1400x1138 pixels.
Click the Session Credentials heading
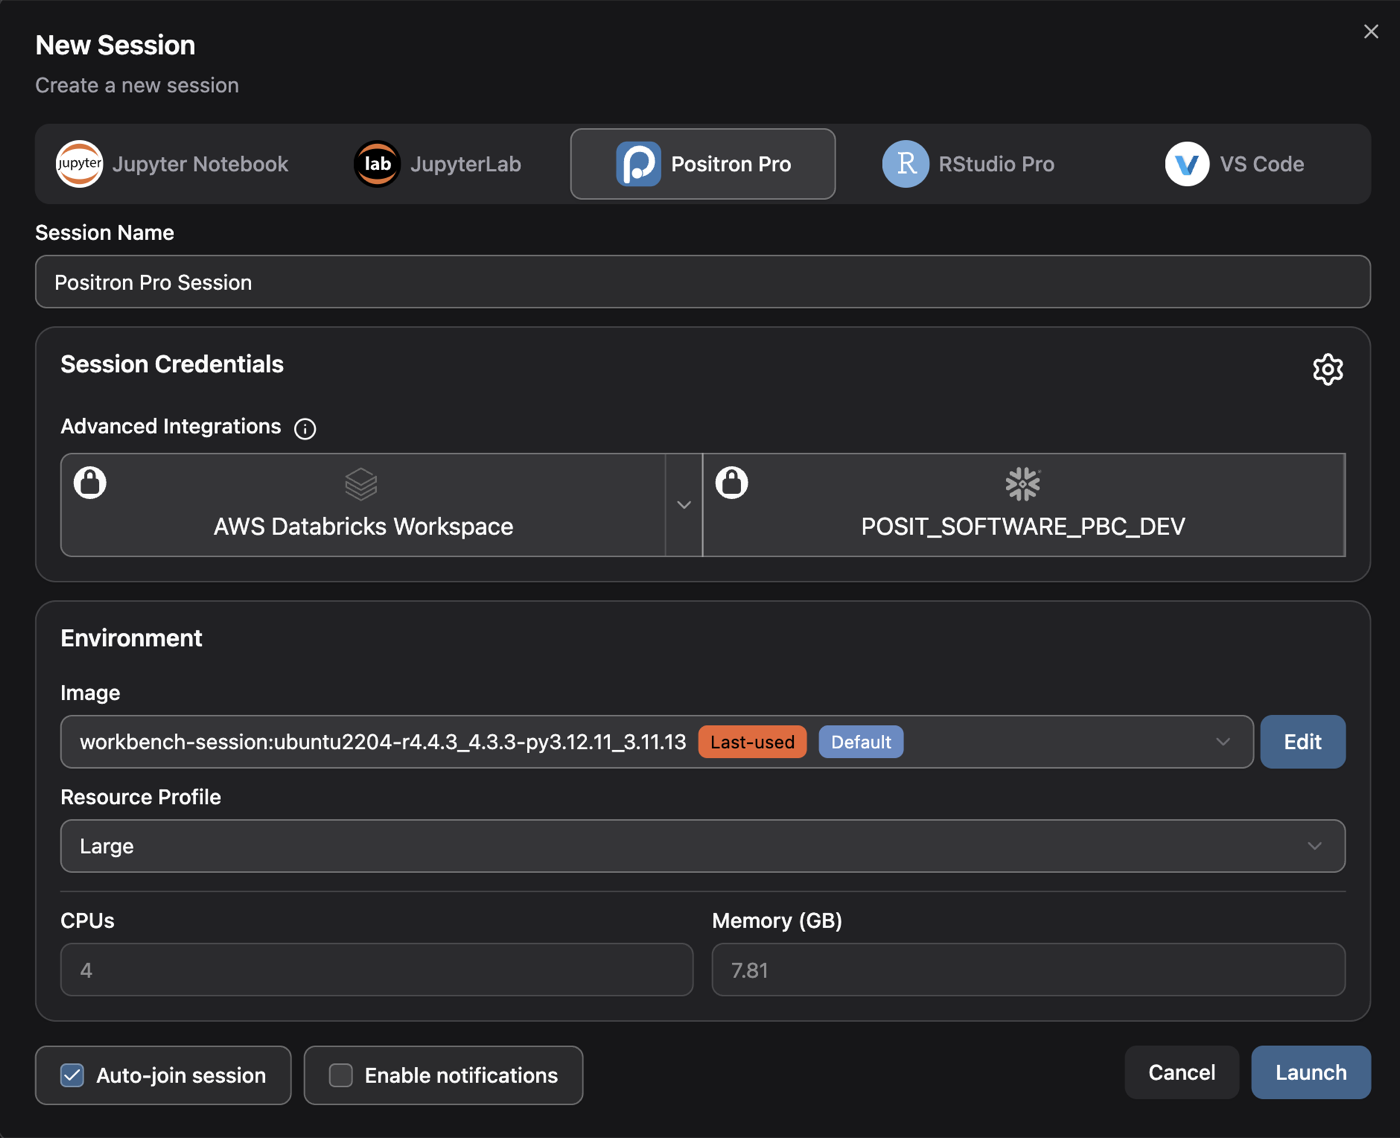[172, 364]
